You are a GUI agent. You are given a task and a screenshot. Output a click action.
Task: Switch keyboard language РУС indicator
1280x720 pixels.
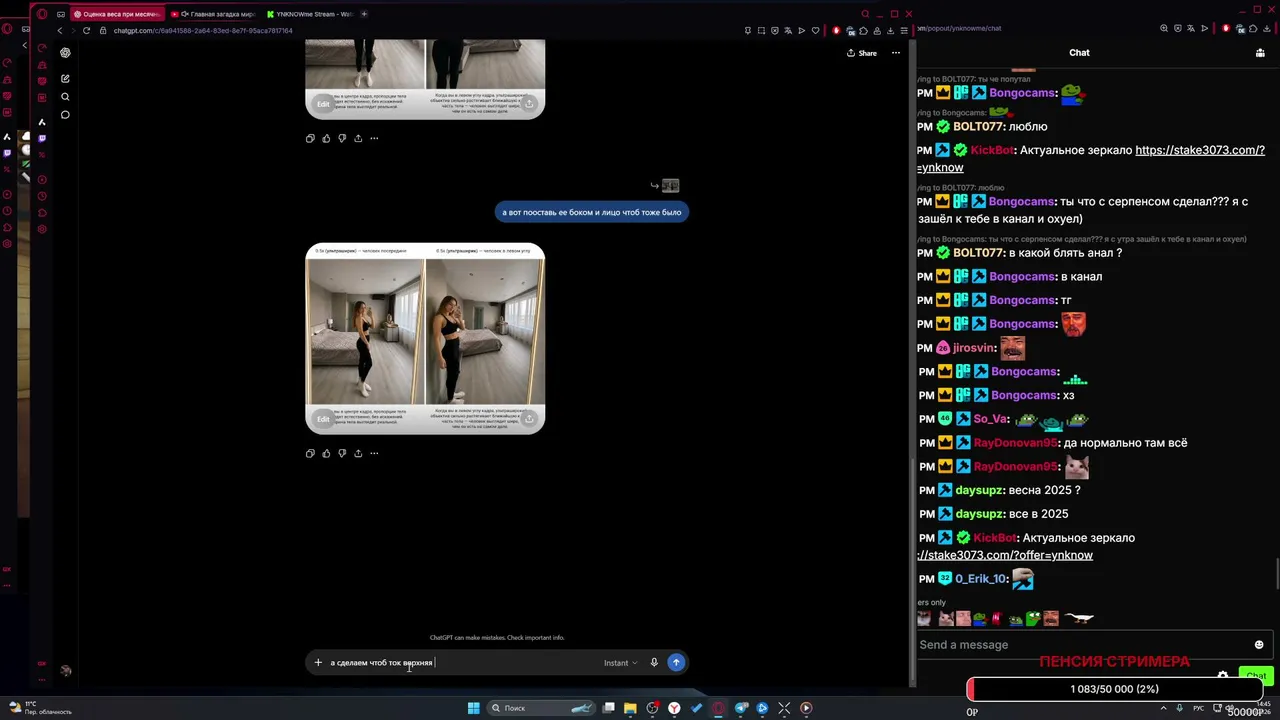(x=1199, y=708)
